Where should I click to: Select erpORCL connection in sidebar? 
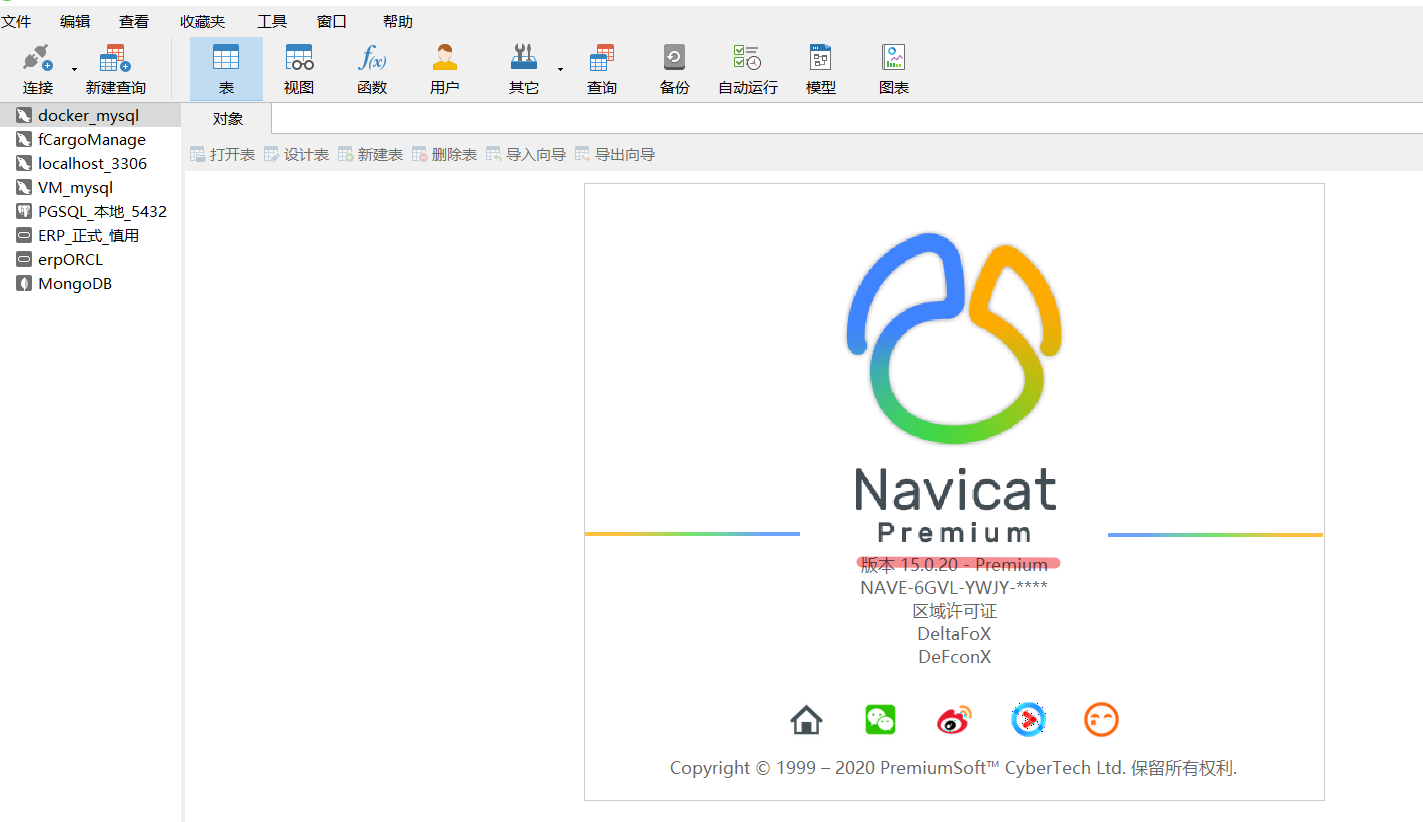[x=90, y=260]
